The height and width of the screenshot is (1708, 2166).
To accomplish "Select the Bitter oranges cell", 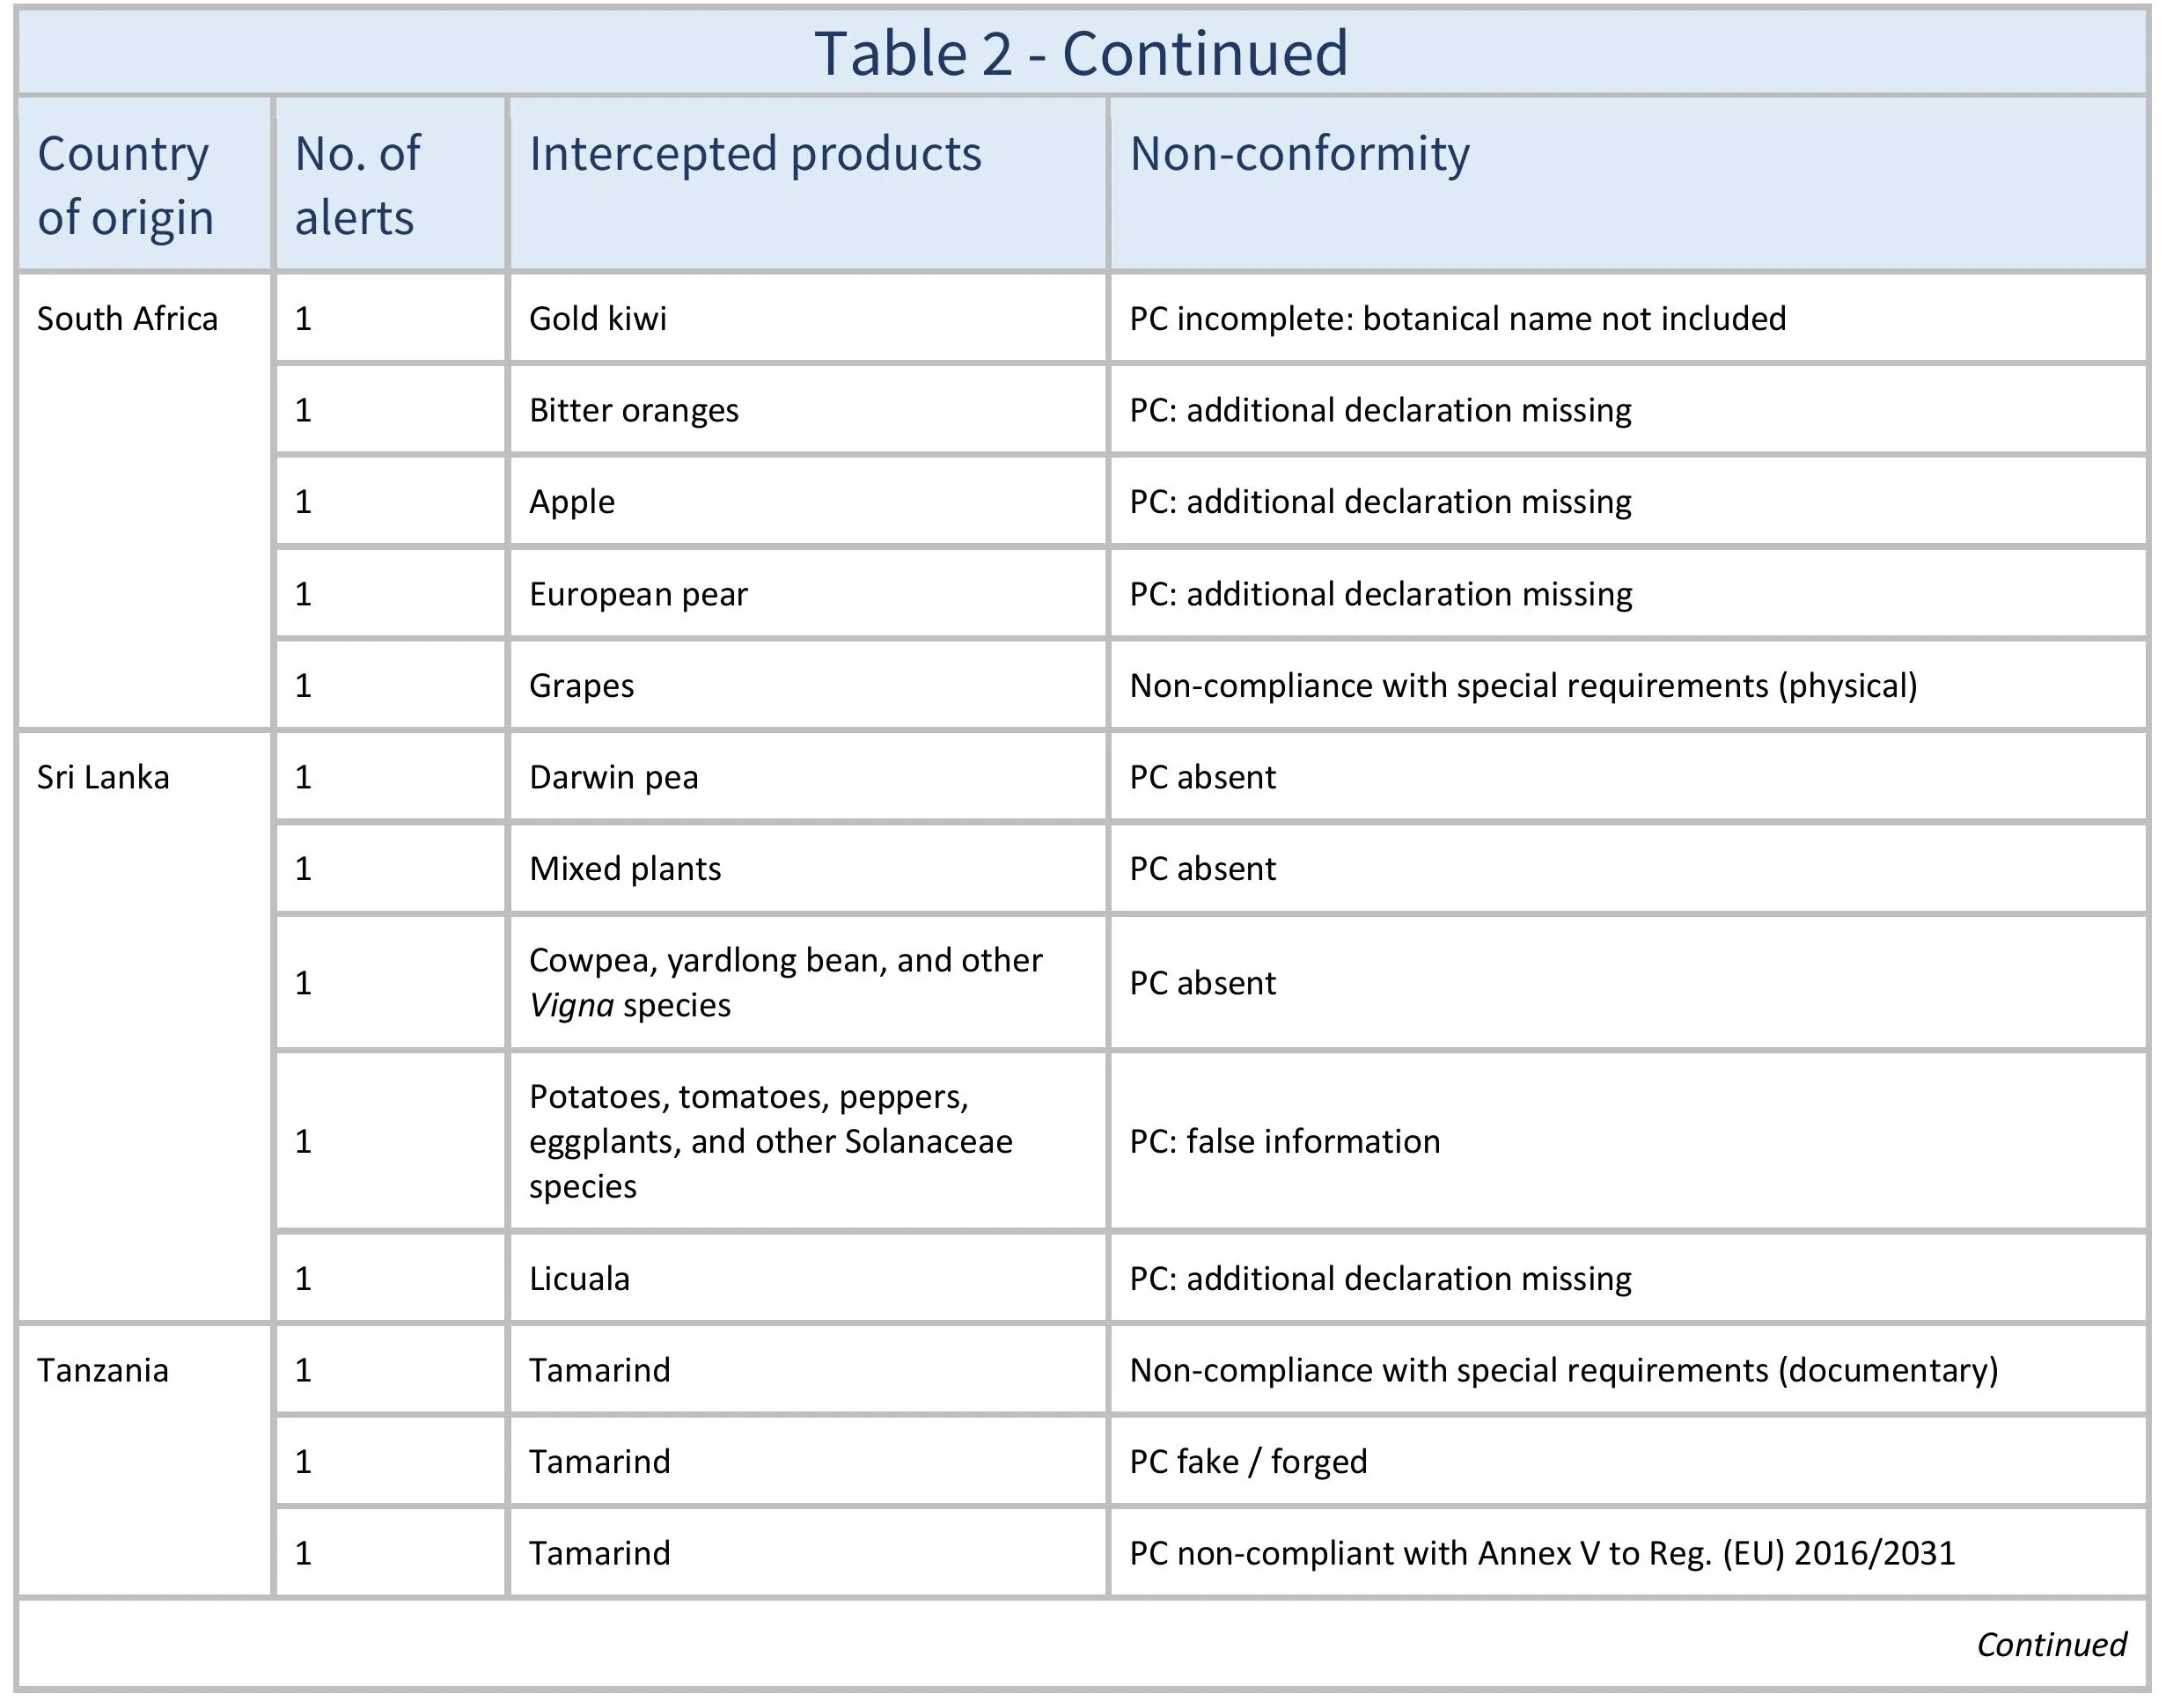I will tap(633, 410).
